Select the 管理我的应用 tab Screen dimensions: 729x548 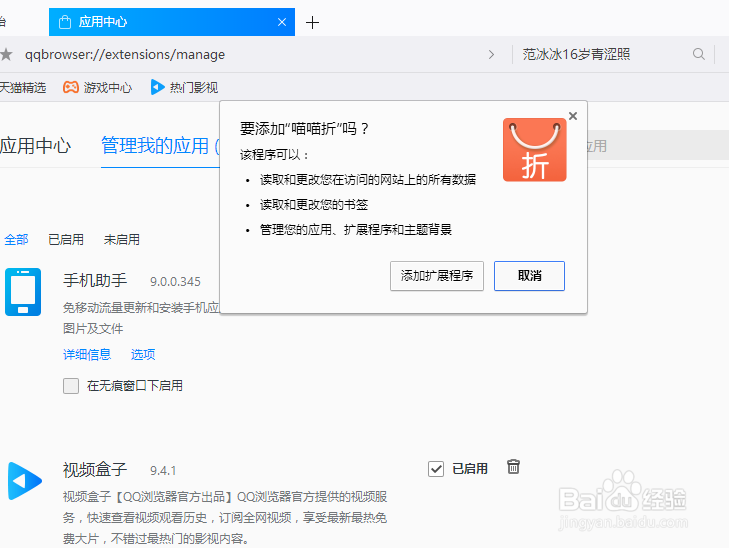[x=160, y=146]
